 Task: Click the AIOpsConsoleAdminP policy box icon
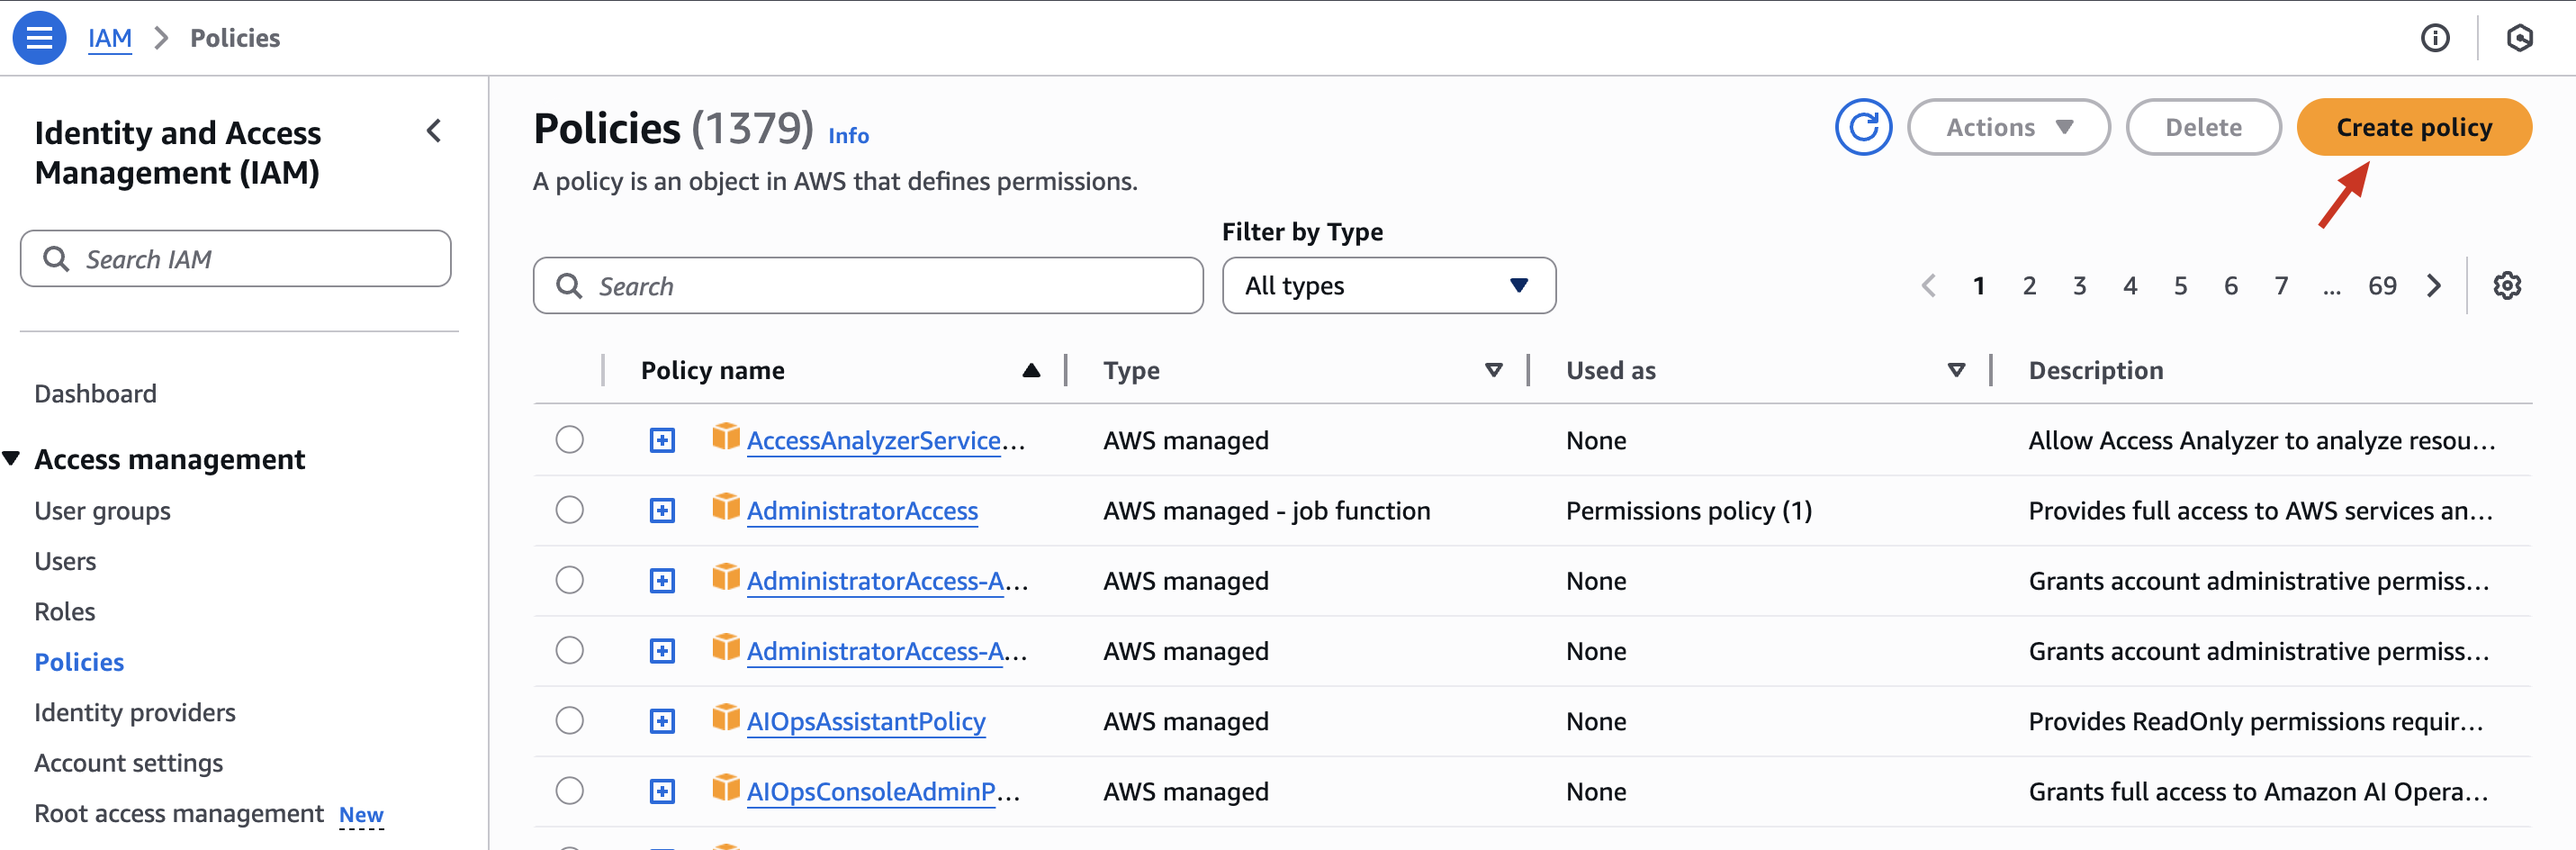[726, 788]
